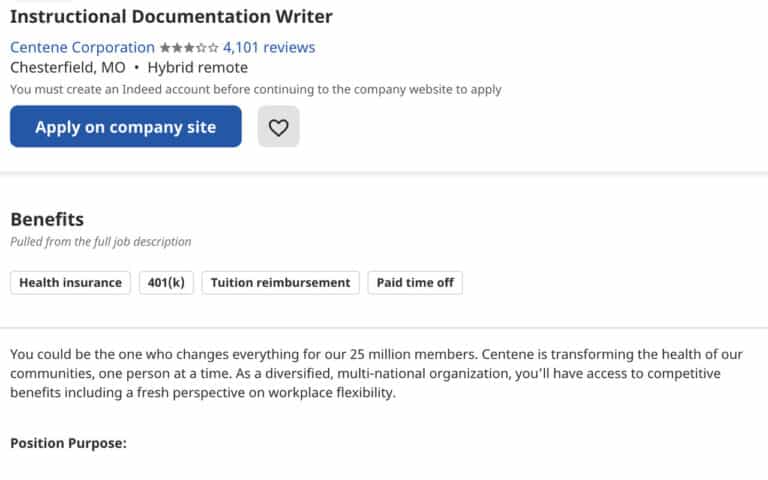768x480 pixels.
Task: Click the star rating next to Centene Corporation
Action: click(189, 48)
